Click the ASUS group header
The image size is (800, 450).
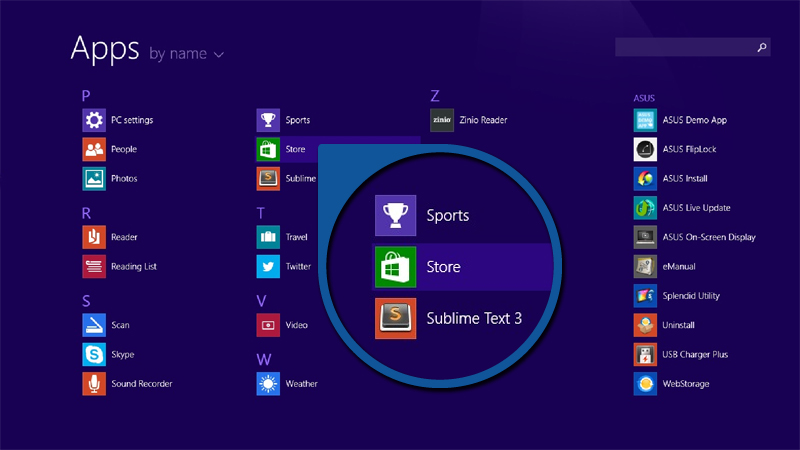click(644, 98)
